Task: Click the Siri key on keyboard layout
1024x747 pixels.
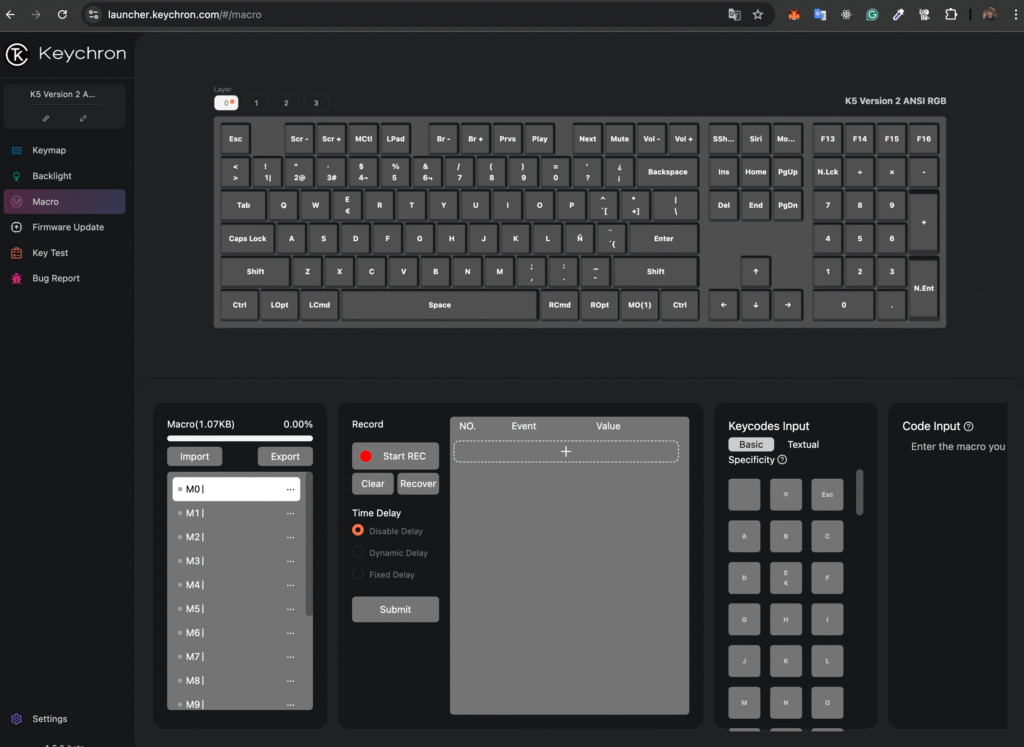Action: (756, 139)
